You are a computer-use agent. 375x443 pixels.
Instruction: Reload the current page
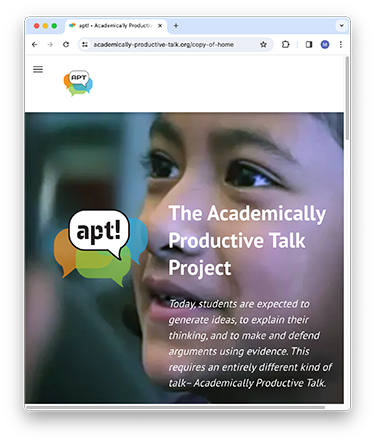point(66,44)
